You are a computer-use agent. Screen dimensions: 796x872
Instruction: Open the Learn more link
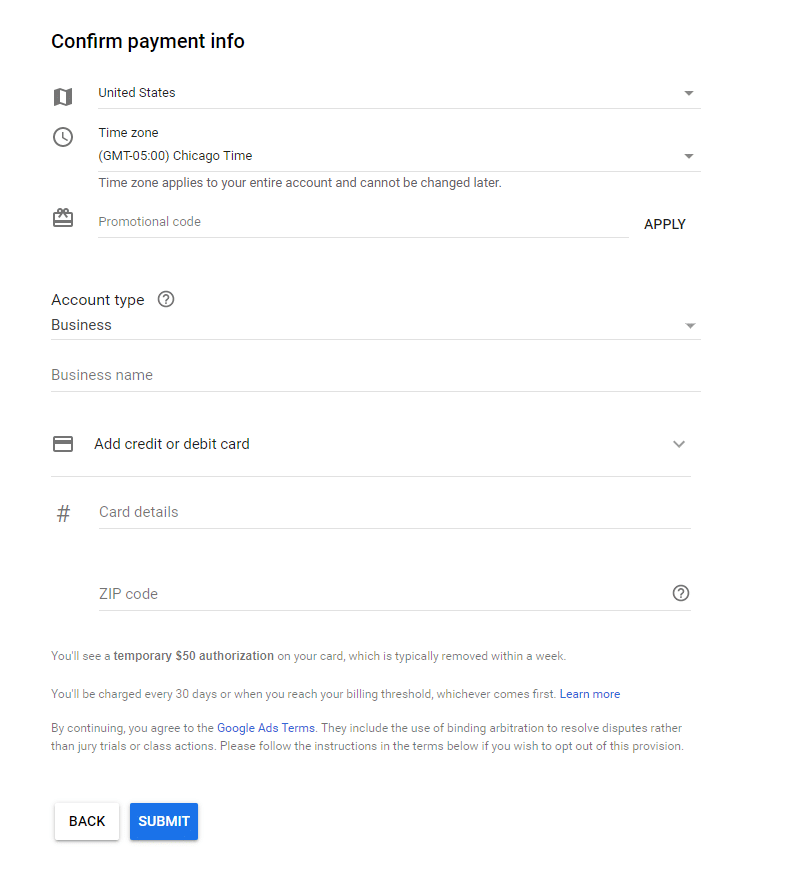[589, 694]
